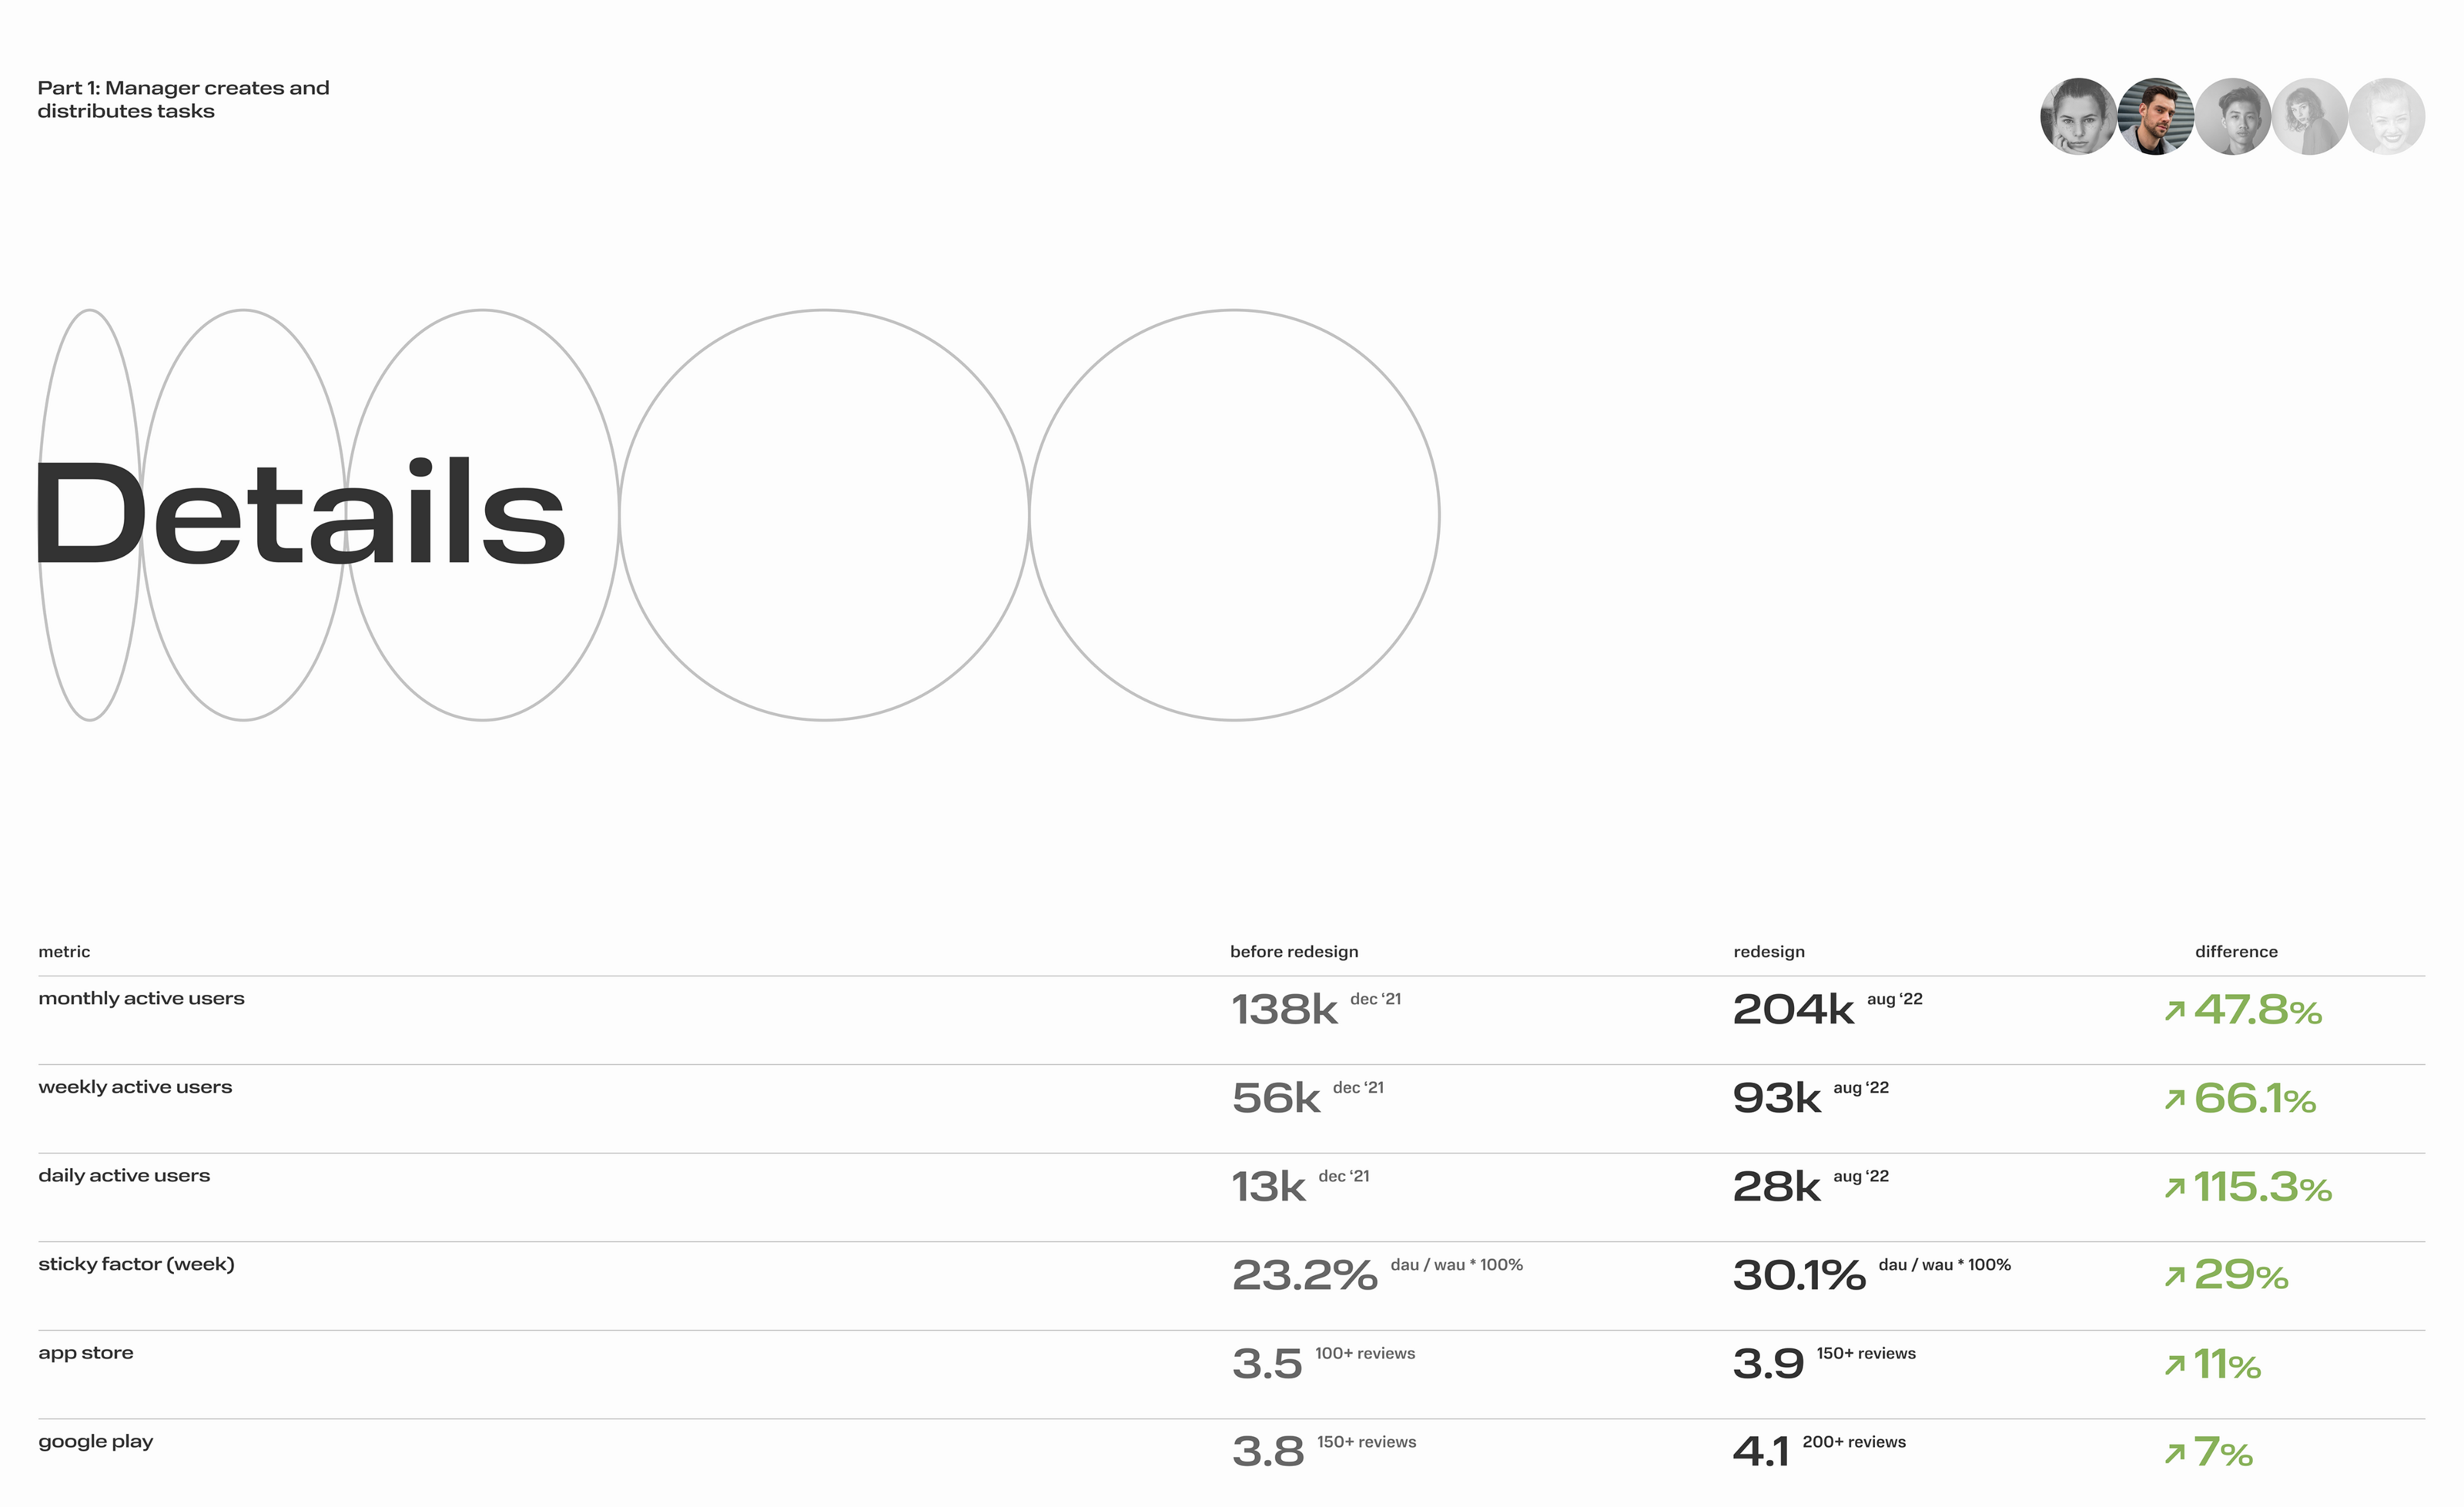Screen dimensions: 2464x1507
Task: Click the 204k redesign value
Action: (x=1792, y=1010)
